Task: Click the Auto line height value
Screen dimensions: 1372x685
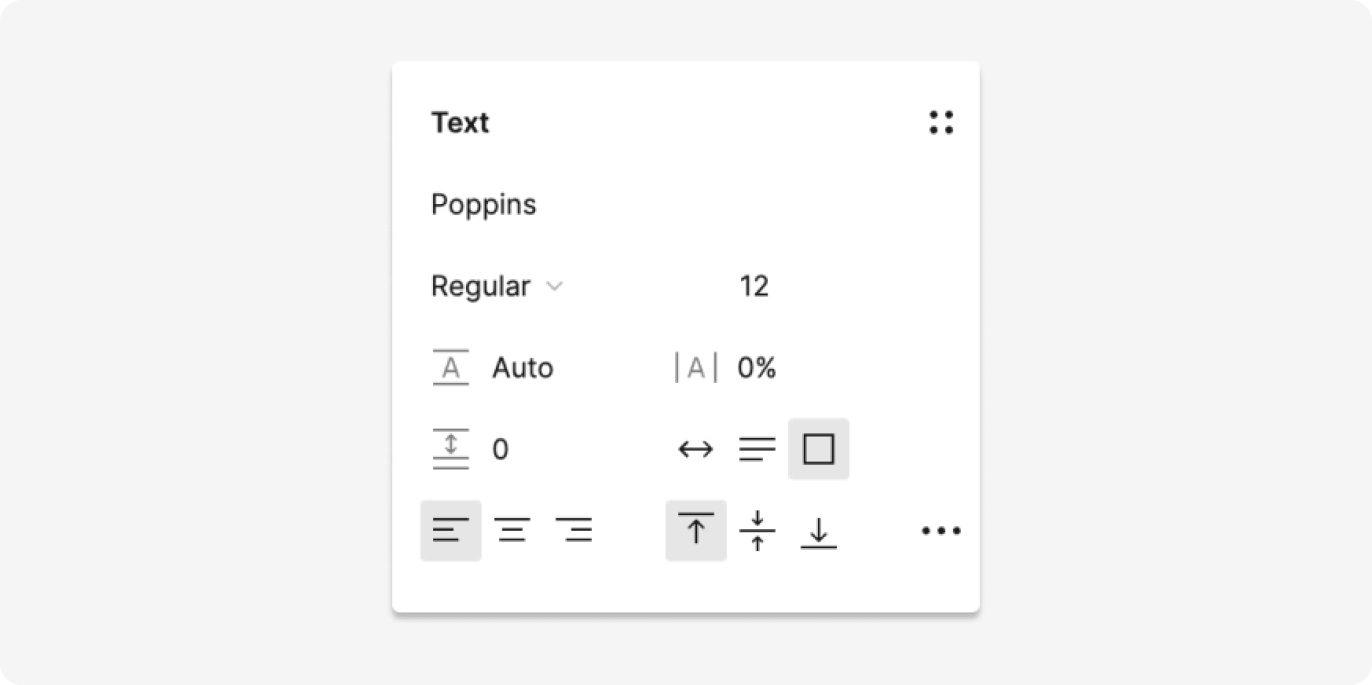Action: 522,368
